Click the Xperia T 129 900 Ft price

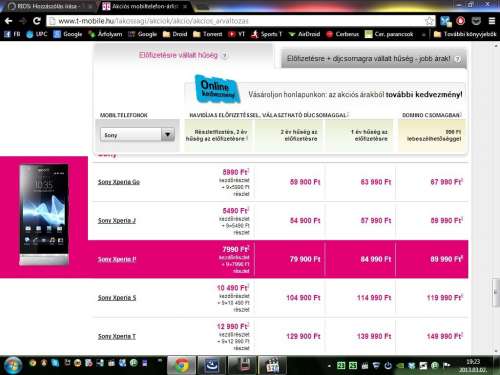click(303, 336)
